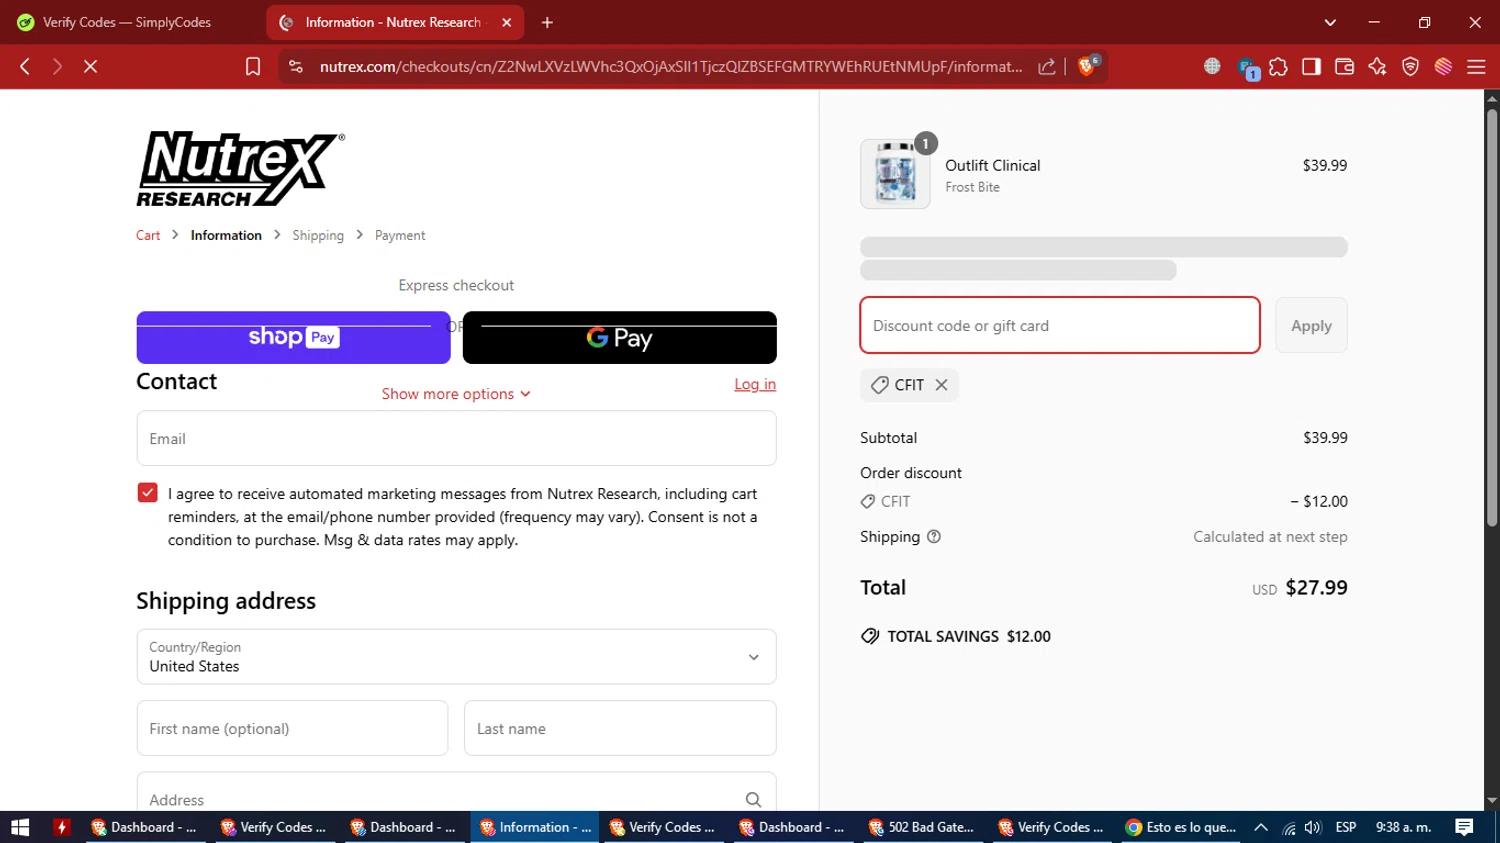Click the shipping help question mark icon

934,537
